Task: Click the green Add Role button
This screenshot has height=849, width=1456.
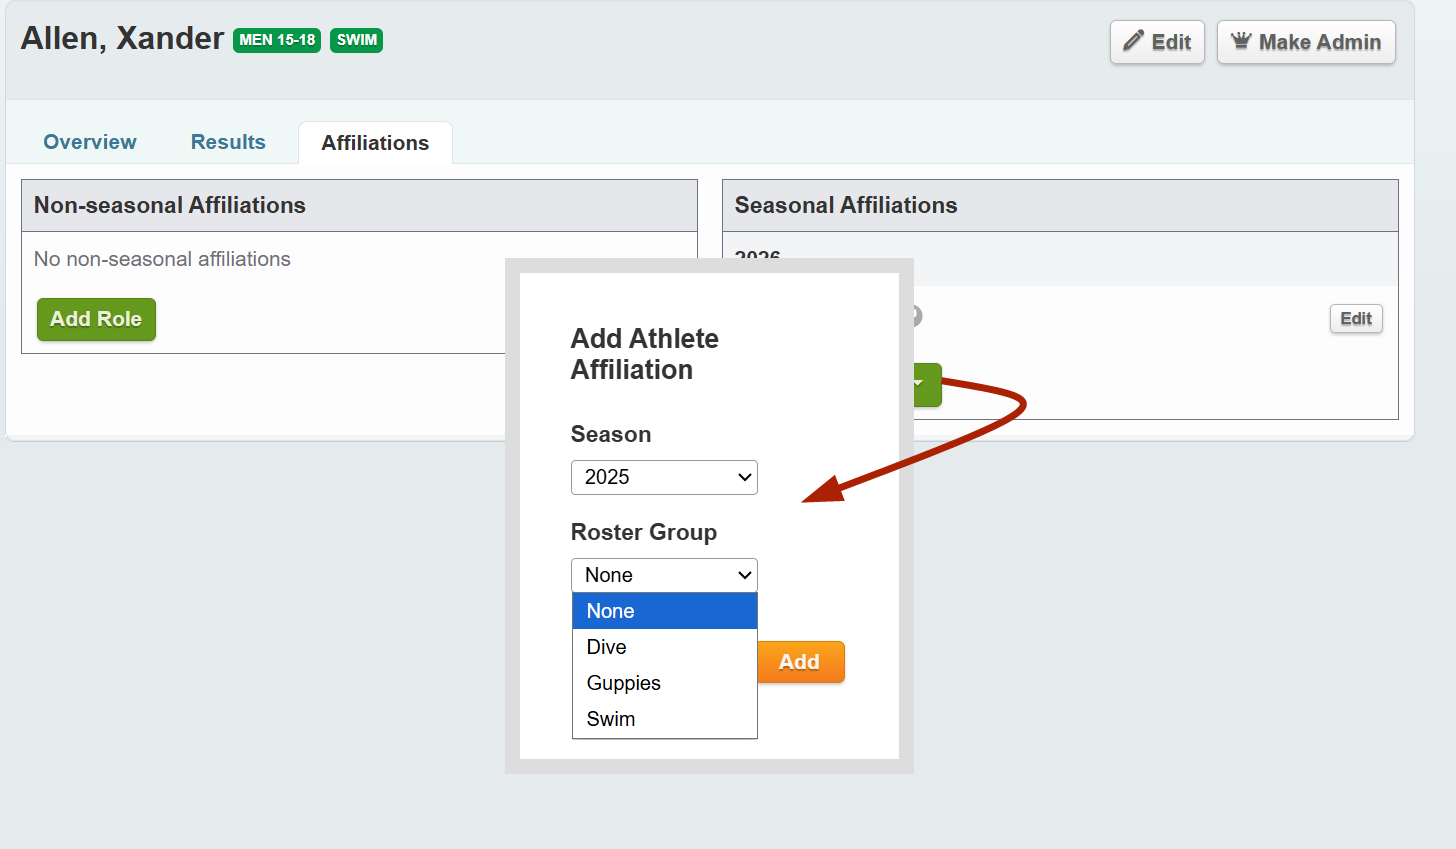Action: (x=96, y=319)
